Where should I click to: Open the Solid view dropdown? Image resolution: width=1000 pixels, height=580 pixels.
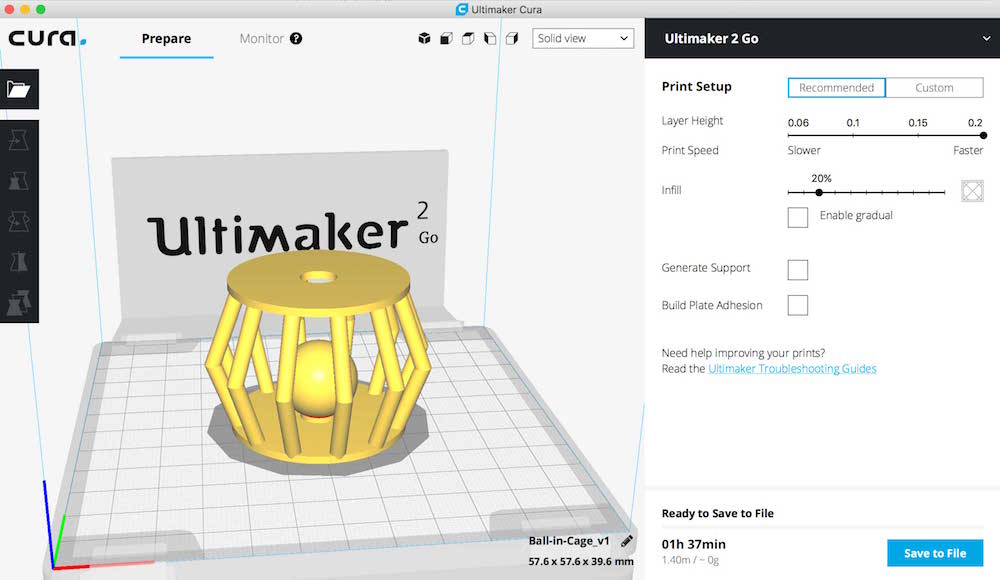pos(583,38)
